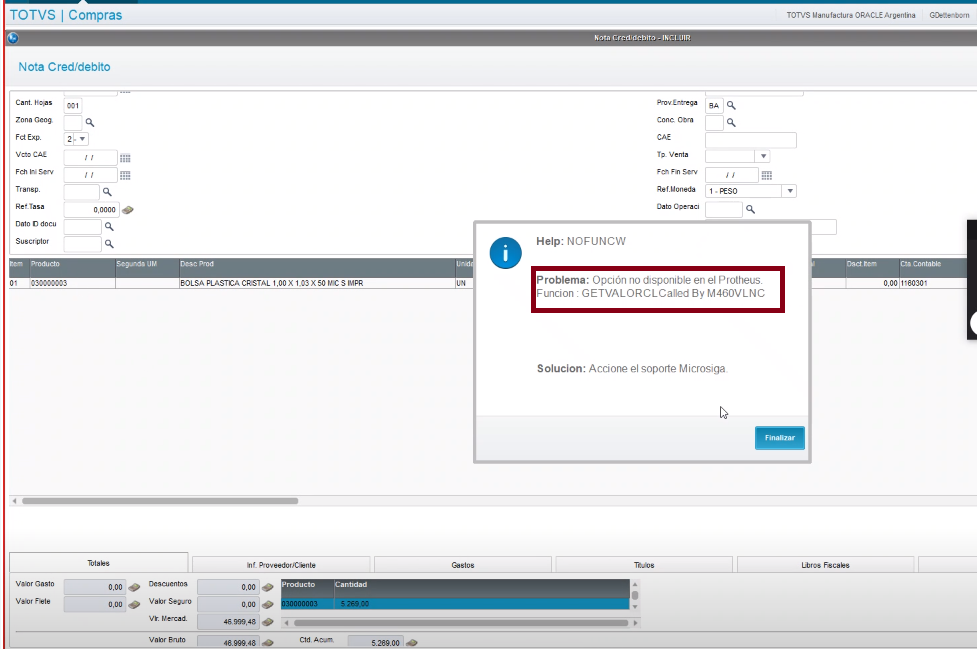This screenshot has height=649, width=977.
Task: Click calculator icon next to Valor Flete
Action: tap(134, 604)
